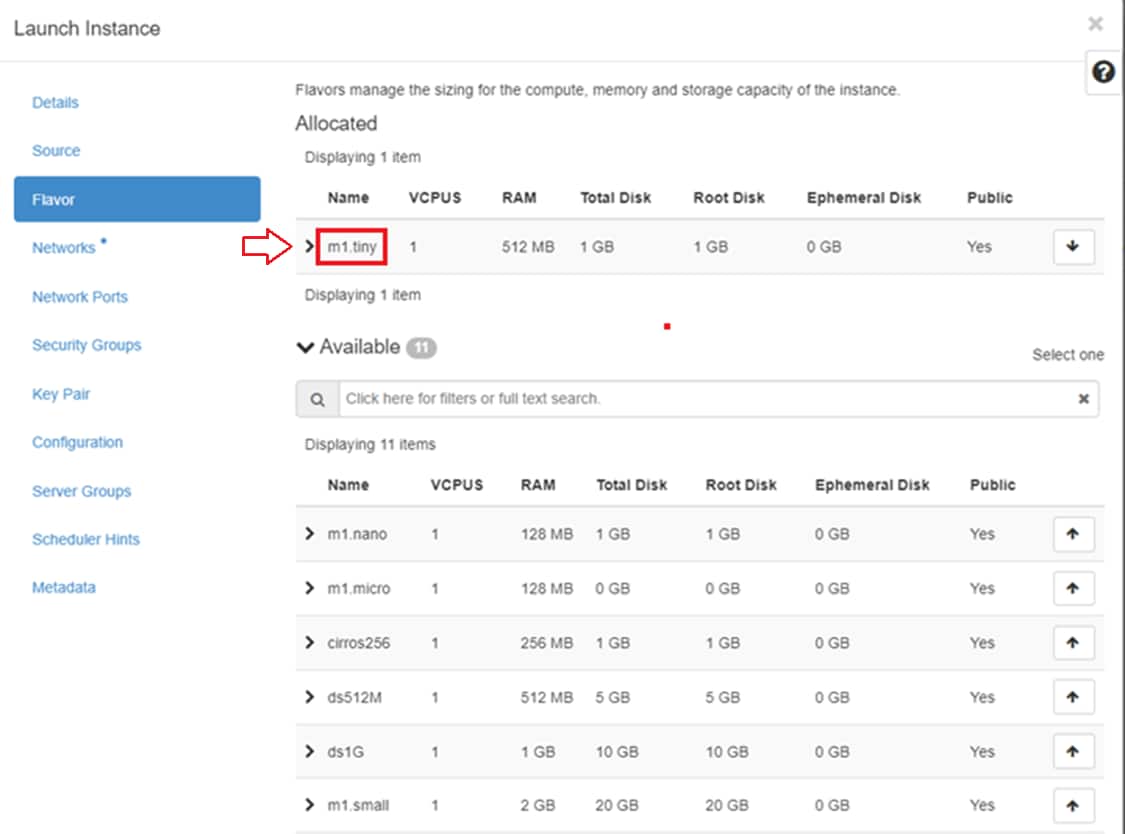Click the Available count badge 11
The image size is (1125, 834).
[421, 348]
